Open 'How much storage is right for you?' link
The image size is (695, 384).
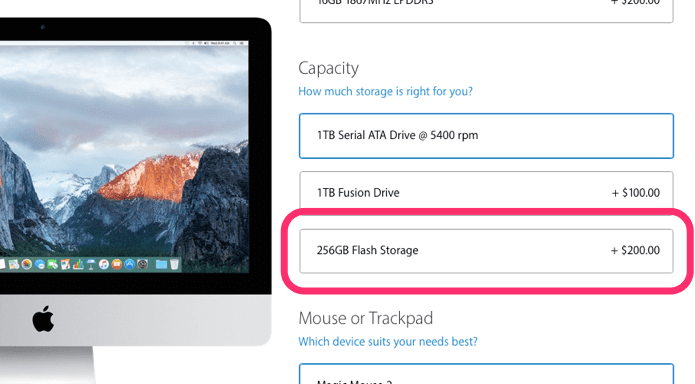coord(385,91)
